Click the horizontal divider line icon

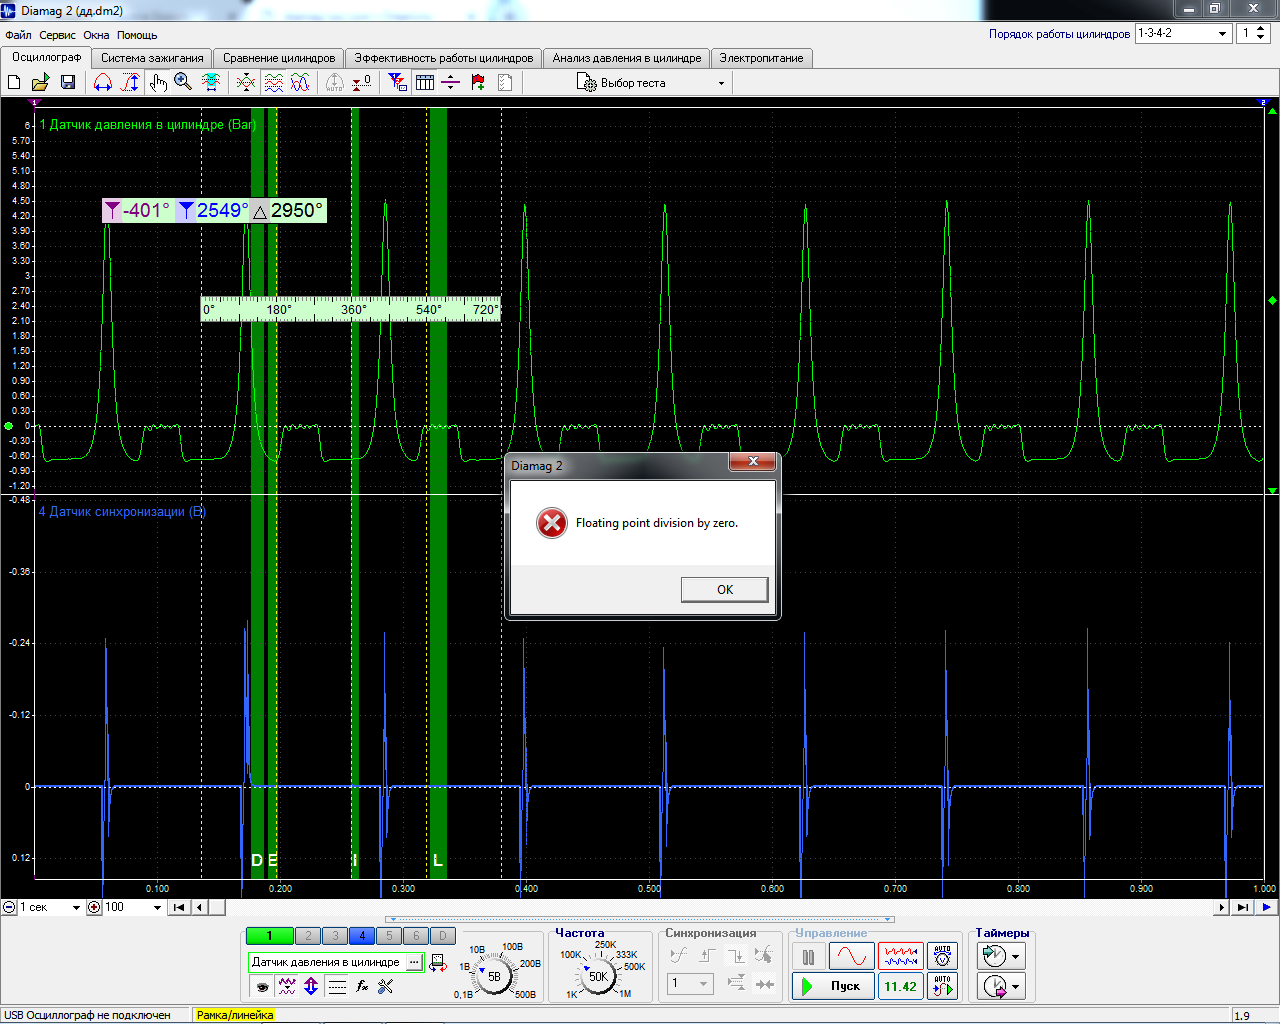pyautogui.click(x=450, y=82)
